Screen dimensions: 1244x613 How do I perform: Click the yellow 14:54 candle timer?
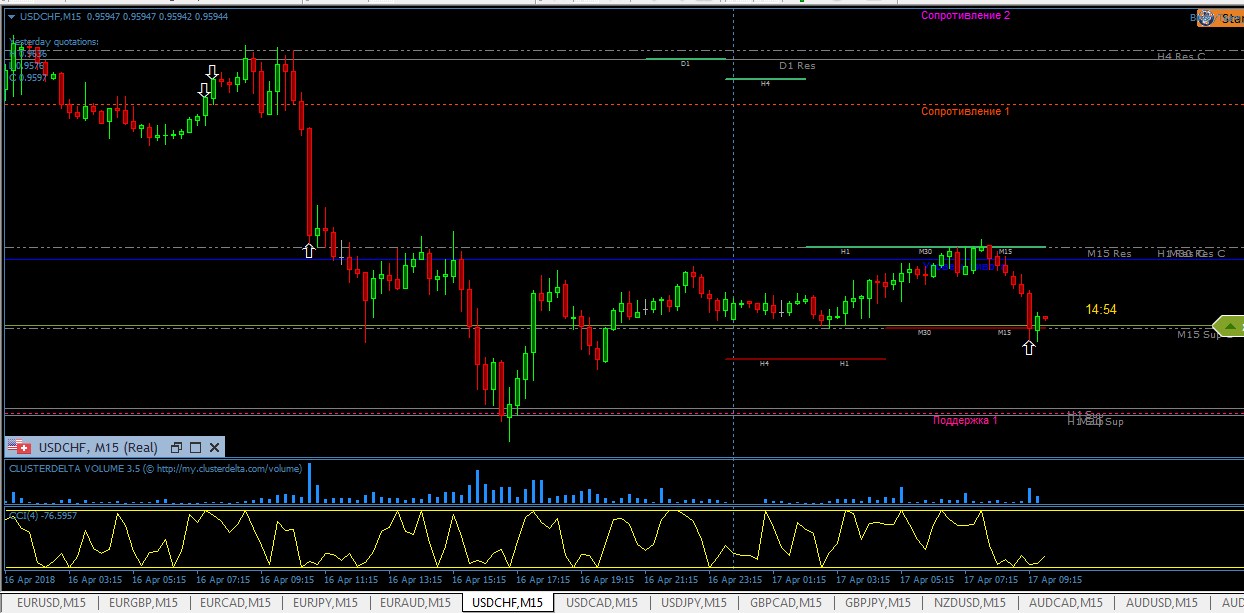1101,310
